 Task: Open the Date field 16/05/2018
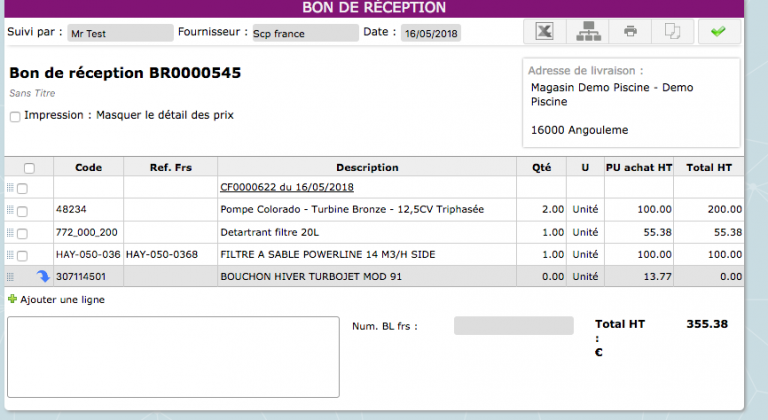(x=431, y=33)
